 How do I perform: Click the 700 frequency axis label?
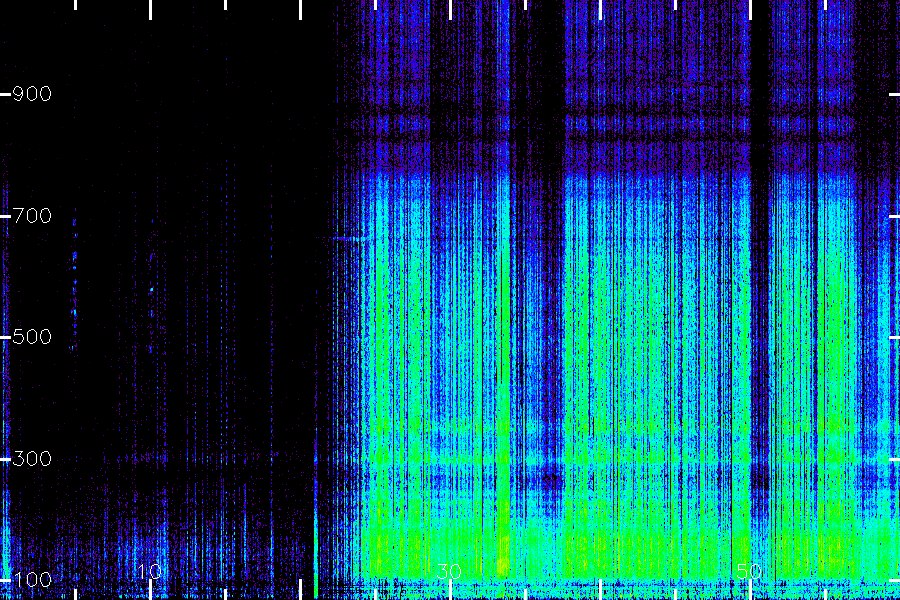tap(32, 216)
